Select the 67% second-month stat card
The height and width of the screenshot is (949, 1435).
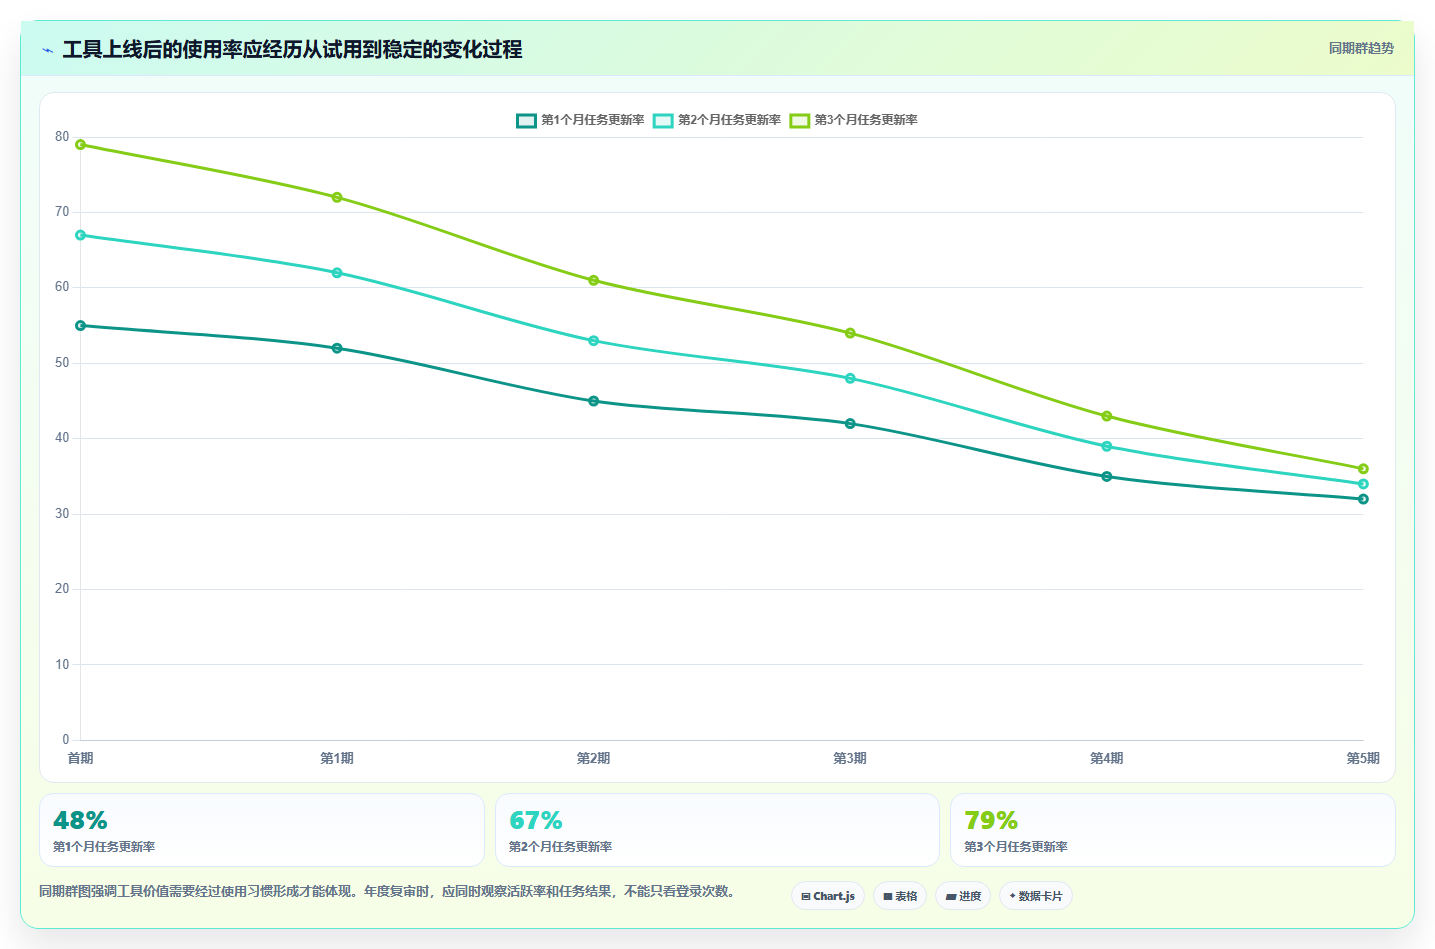pyautogui.click(x=717, y=830)
